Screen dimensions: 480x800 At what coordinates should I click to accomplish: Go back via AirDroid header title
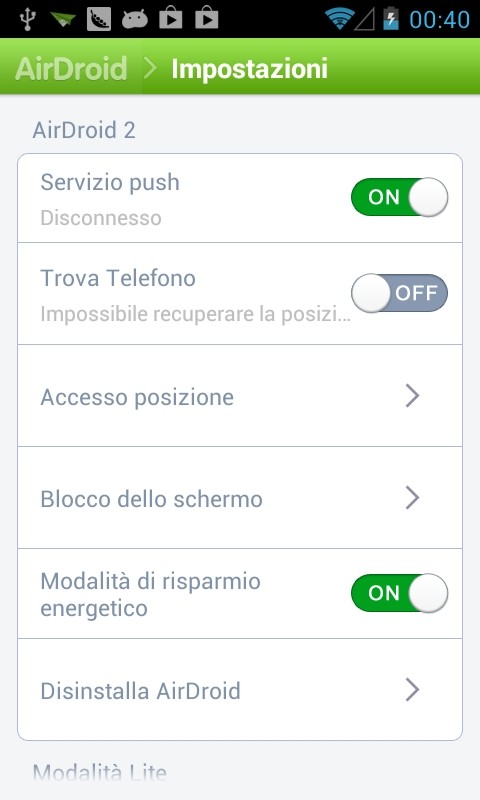71,68
